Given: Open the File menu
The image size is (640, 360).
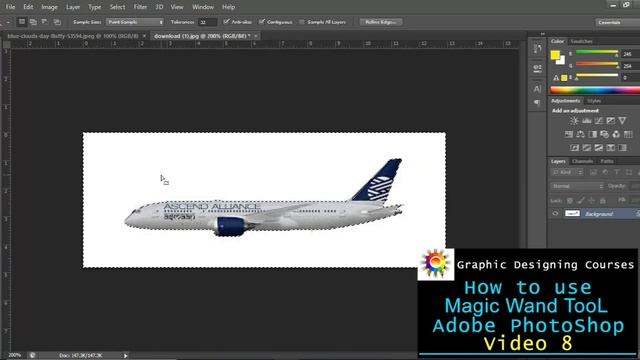Looking at the screenshot, I should tap(10, 7).
